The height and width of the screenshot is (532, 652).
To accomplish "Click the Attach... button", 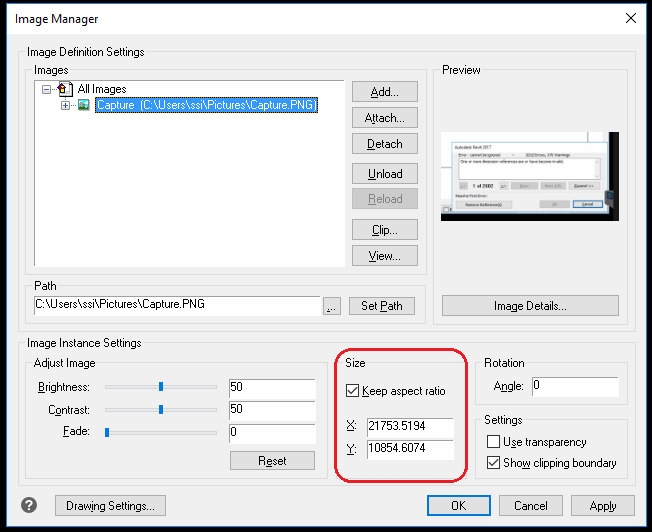I will 385,118.
